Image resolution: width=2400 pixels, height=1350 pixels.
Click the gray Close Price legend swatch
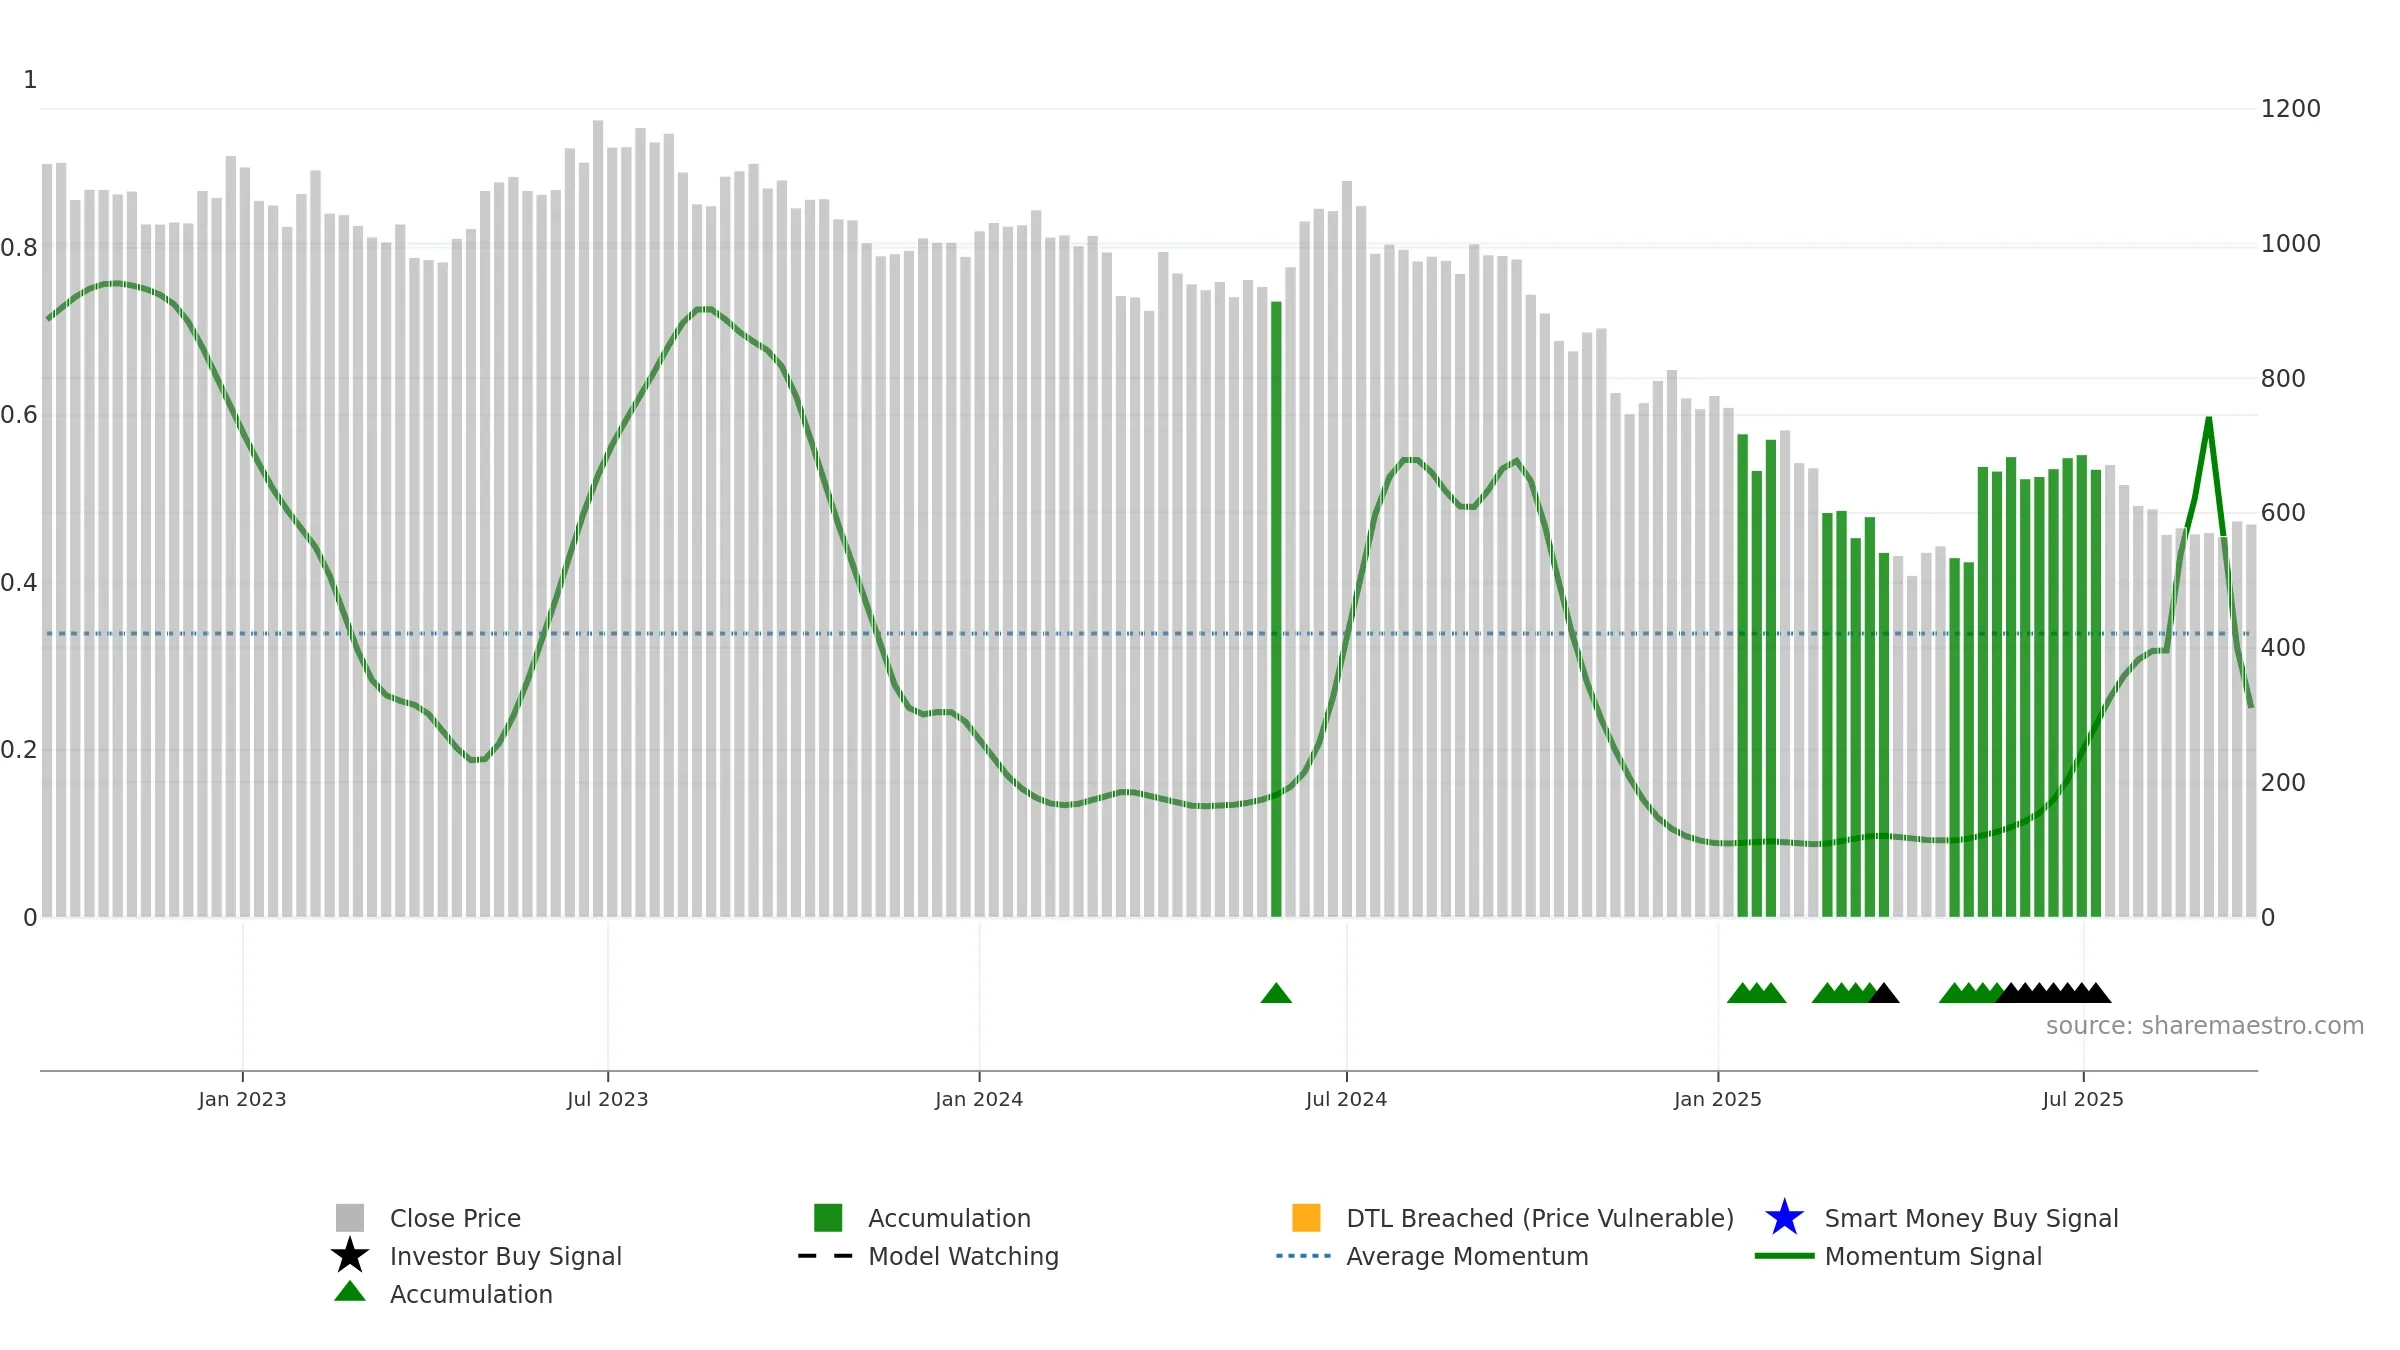[x=350, y=1218]
